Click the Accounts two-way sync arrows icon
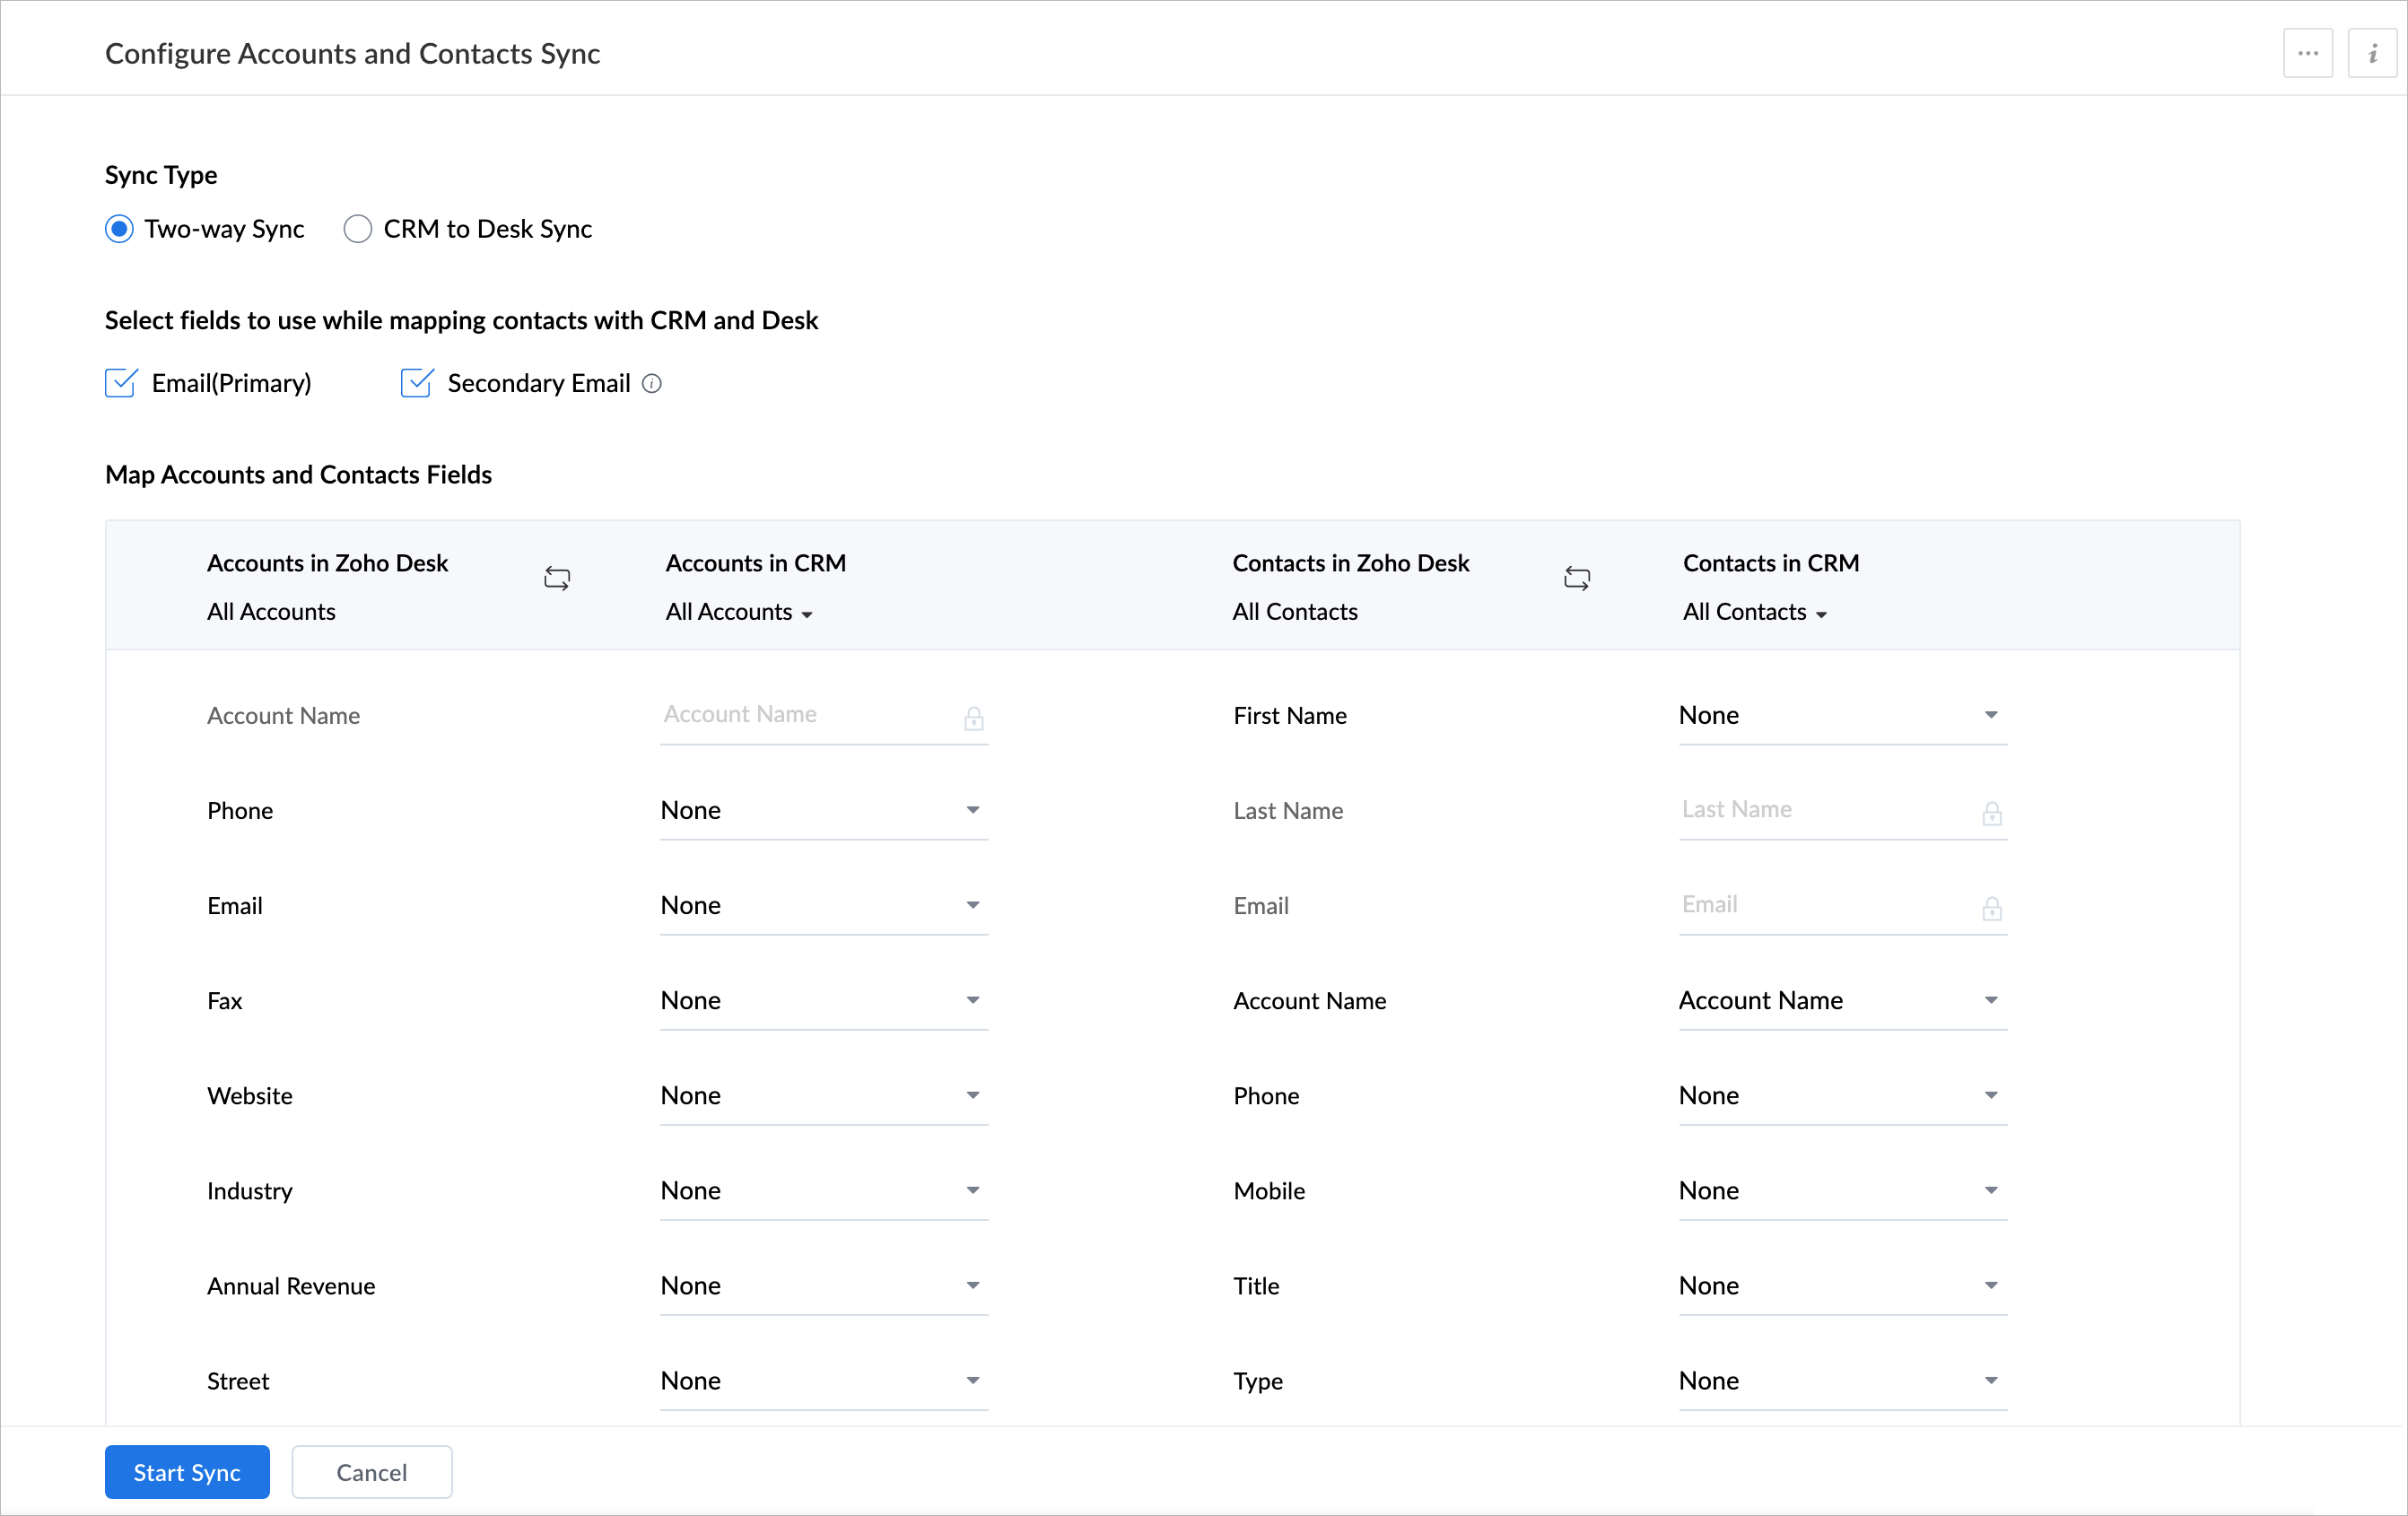This screenshot has height=1516, width=2408. [x=557, y=578]
